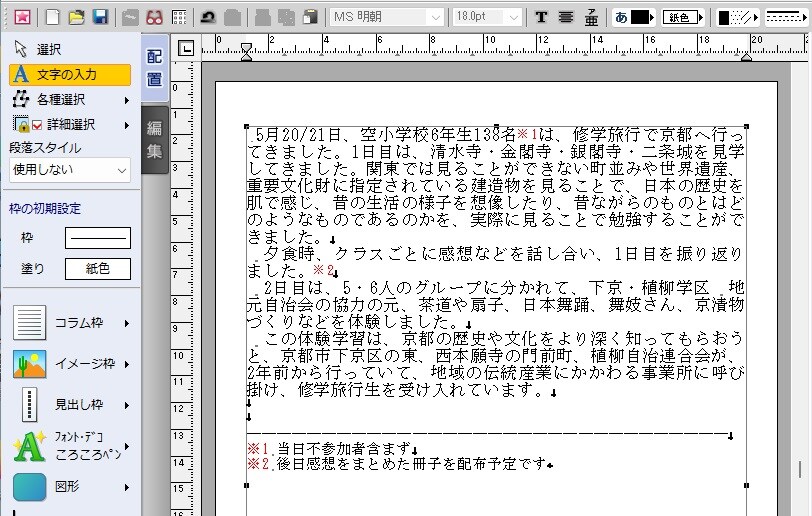Undo the last action with the curved arrow icon

[208, 18]
